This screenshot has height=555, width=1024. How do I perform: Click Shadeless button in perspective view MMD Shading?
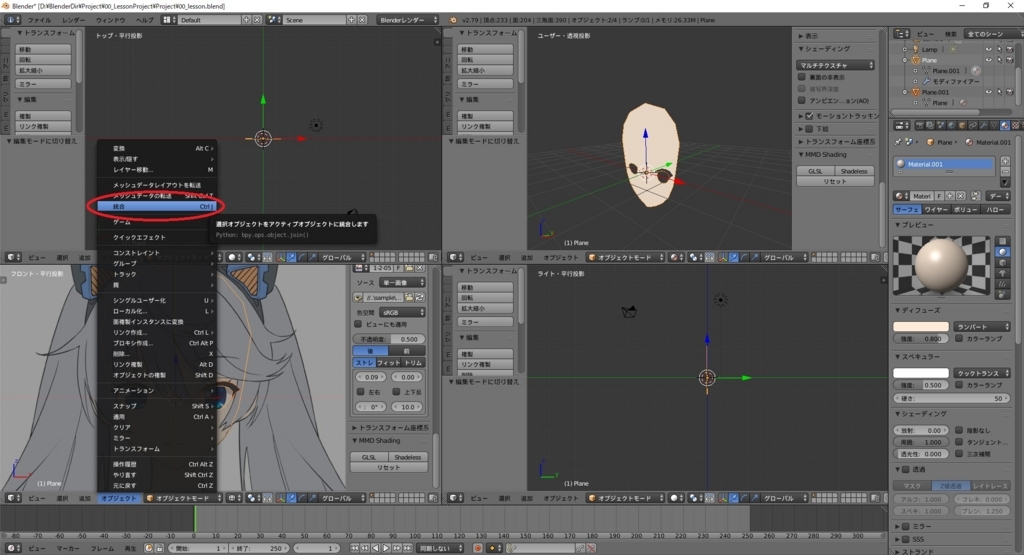point(854,171)
